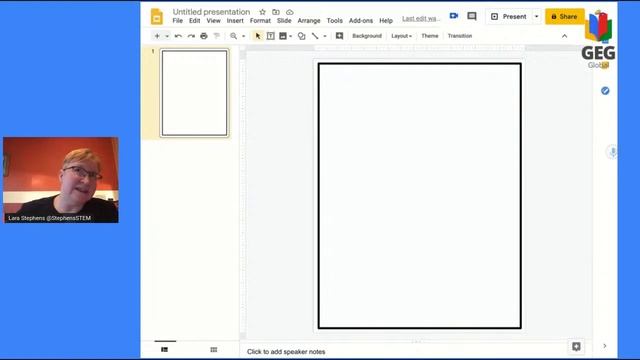The image size is (640, 360).
Task: Click the yellow Share button
Action: click(x=564, y=17)
